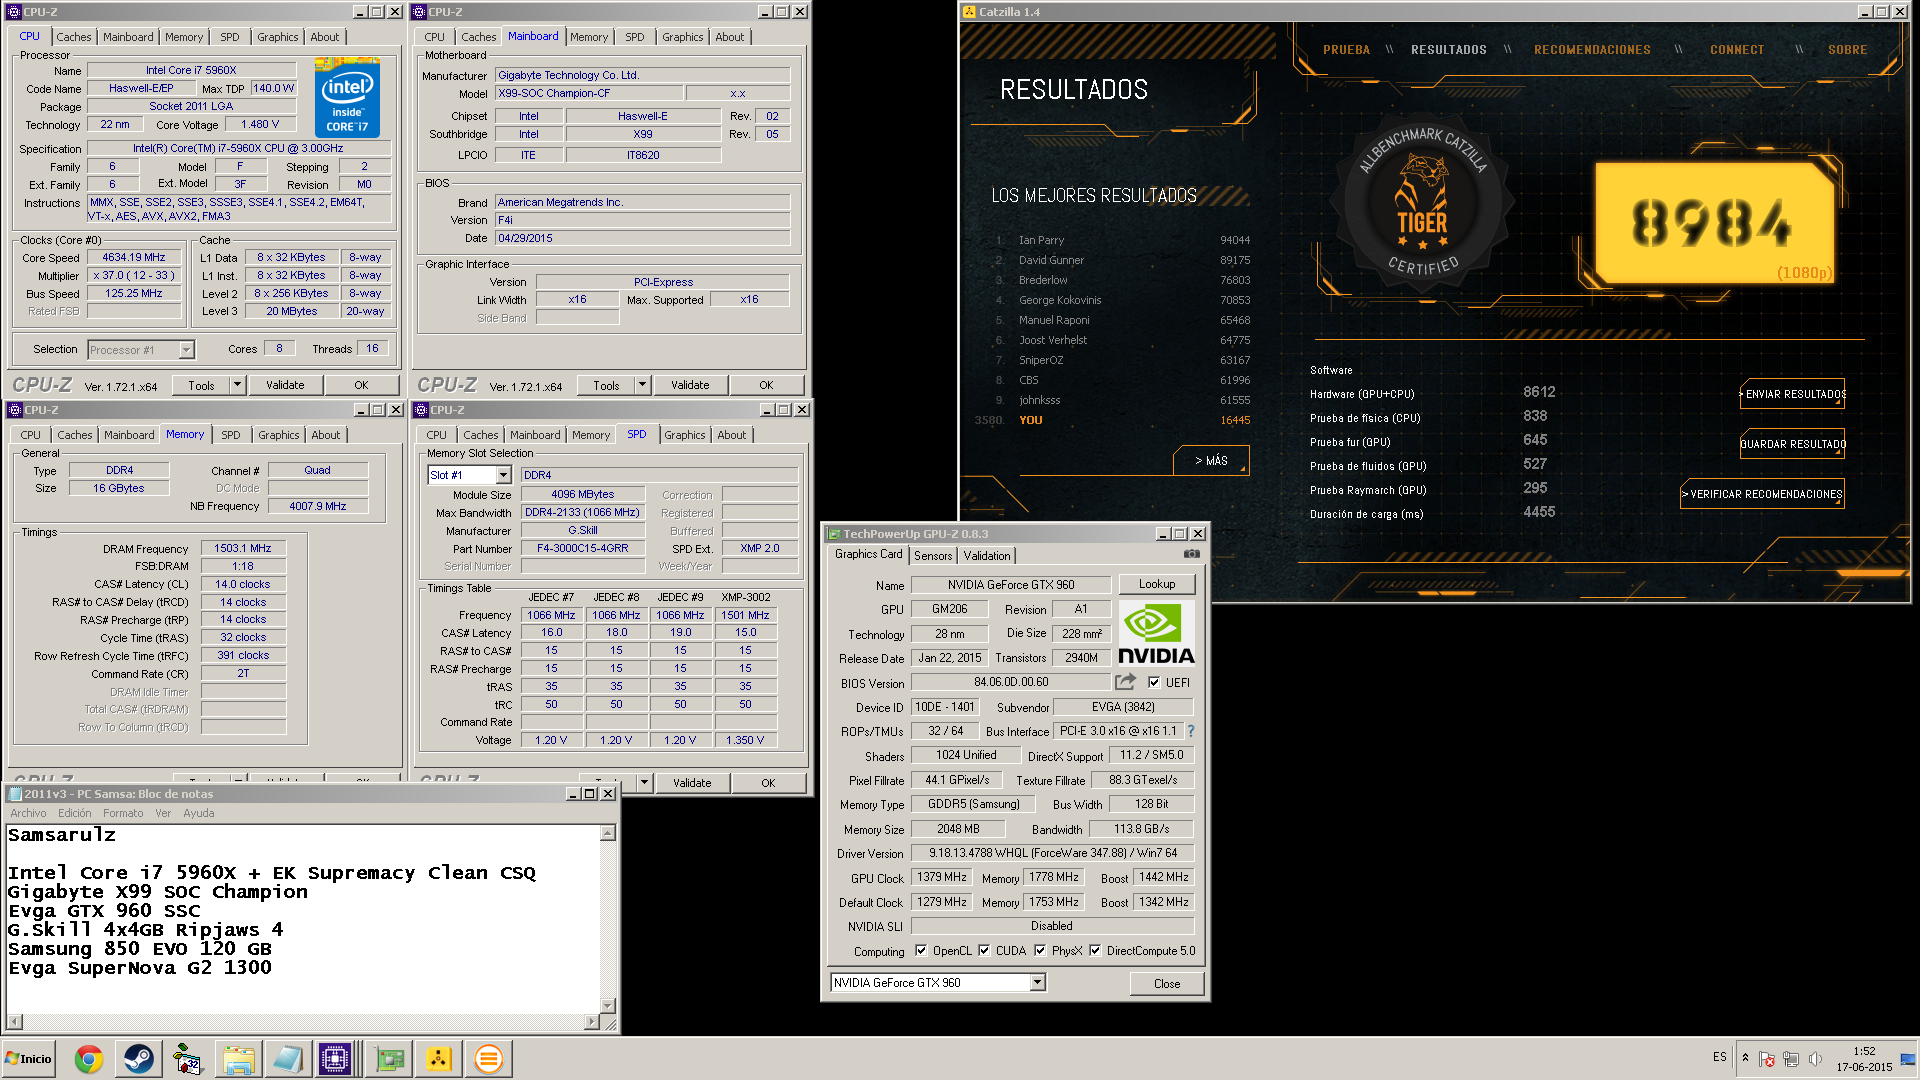This screenshot has width=1920, height=1080.
Task: Take GPU-Z screenshot with camera icon
Action: 1192,554
